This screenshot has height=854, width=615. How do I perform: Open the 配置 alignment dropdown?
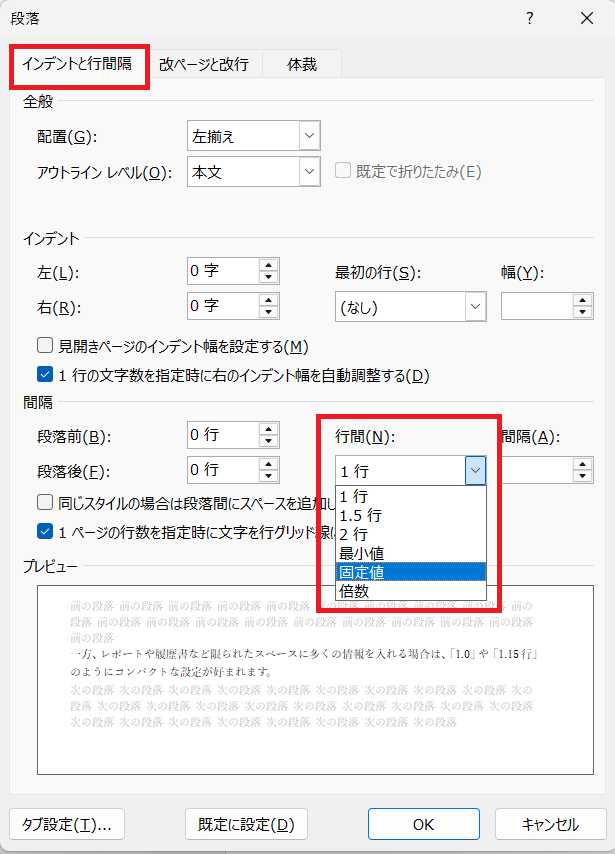point(308,135)
